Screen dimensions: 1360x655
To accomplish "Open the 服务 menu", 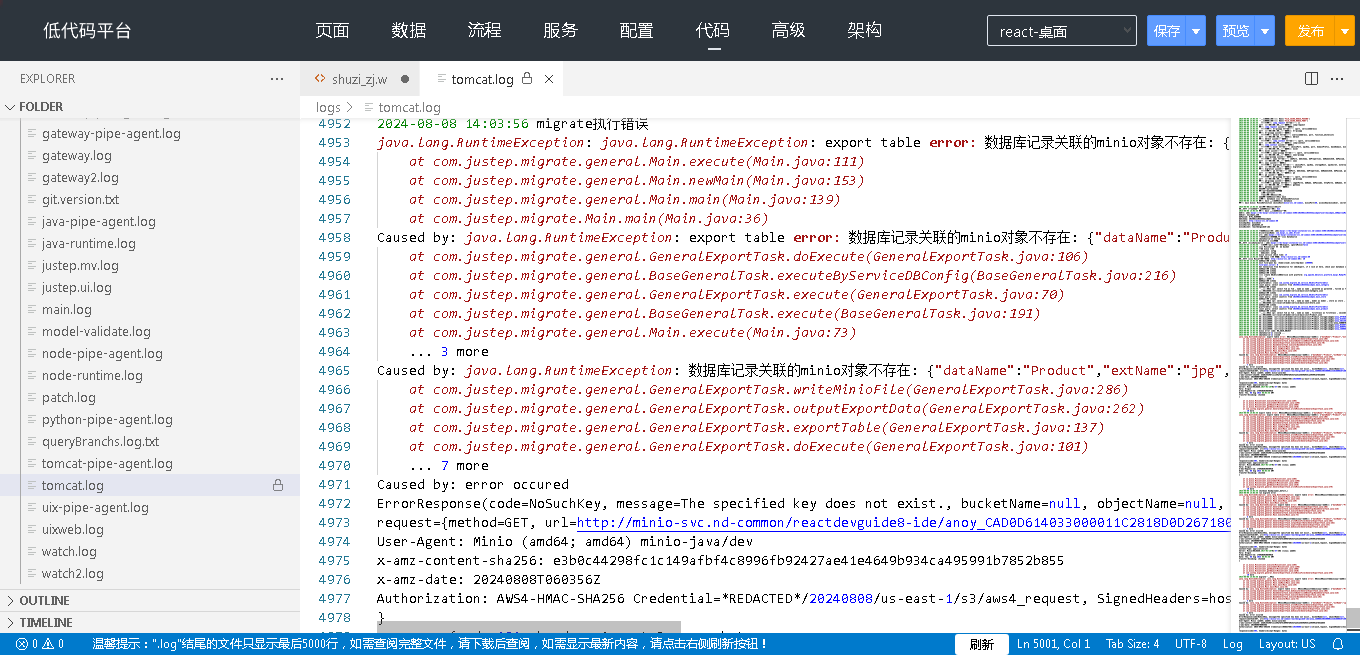I will pyautogui.click(x=560, y=30).
